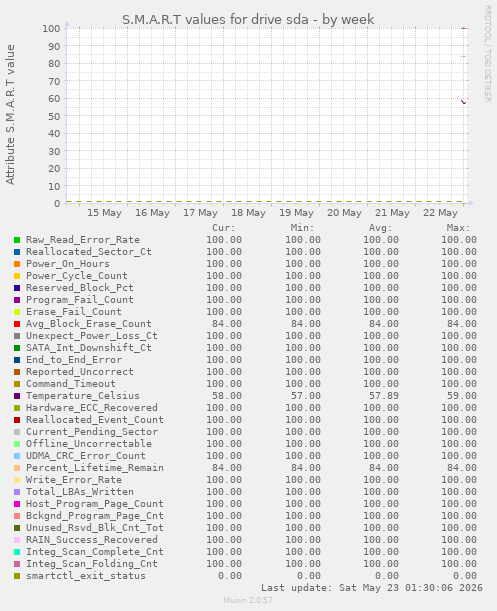Click the Max: column header
Image resolution: width=497 pixels, height=611 pixels.
point(458,228)
